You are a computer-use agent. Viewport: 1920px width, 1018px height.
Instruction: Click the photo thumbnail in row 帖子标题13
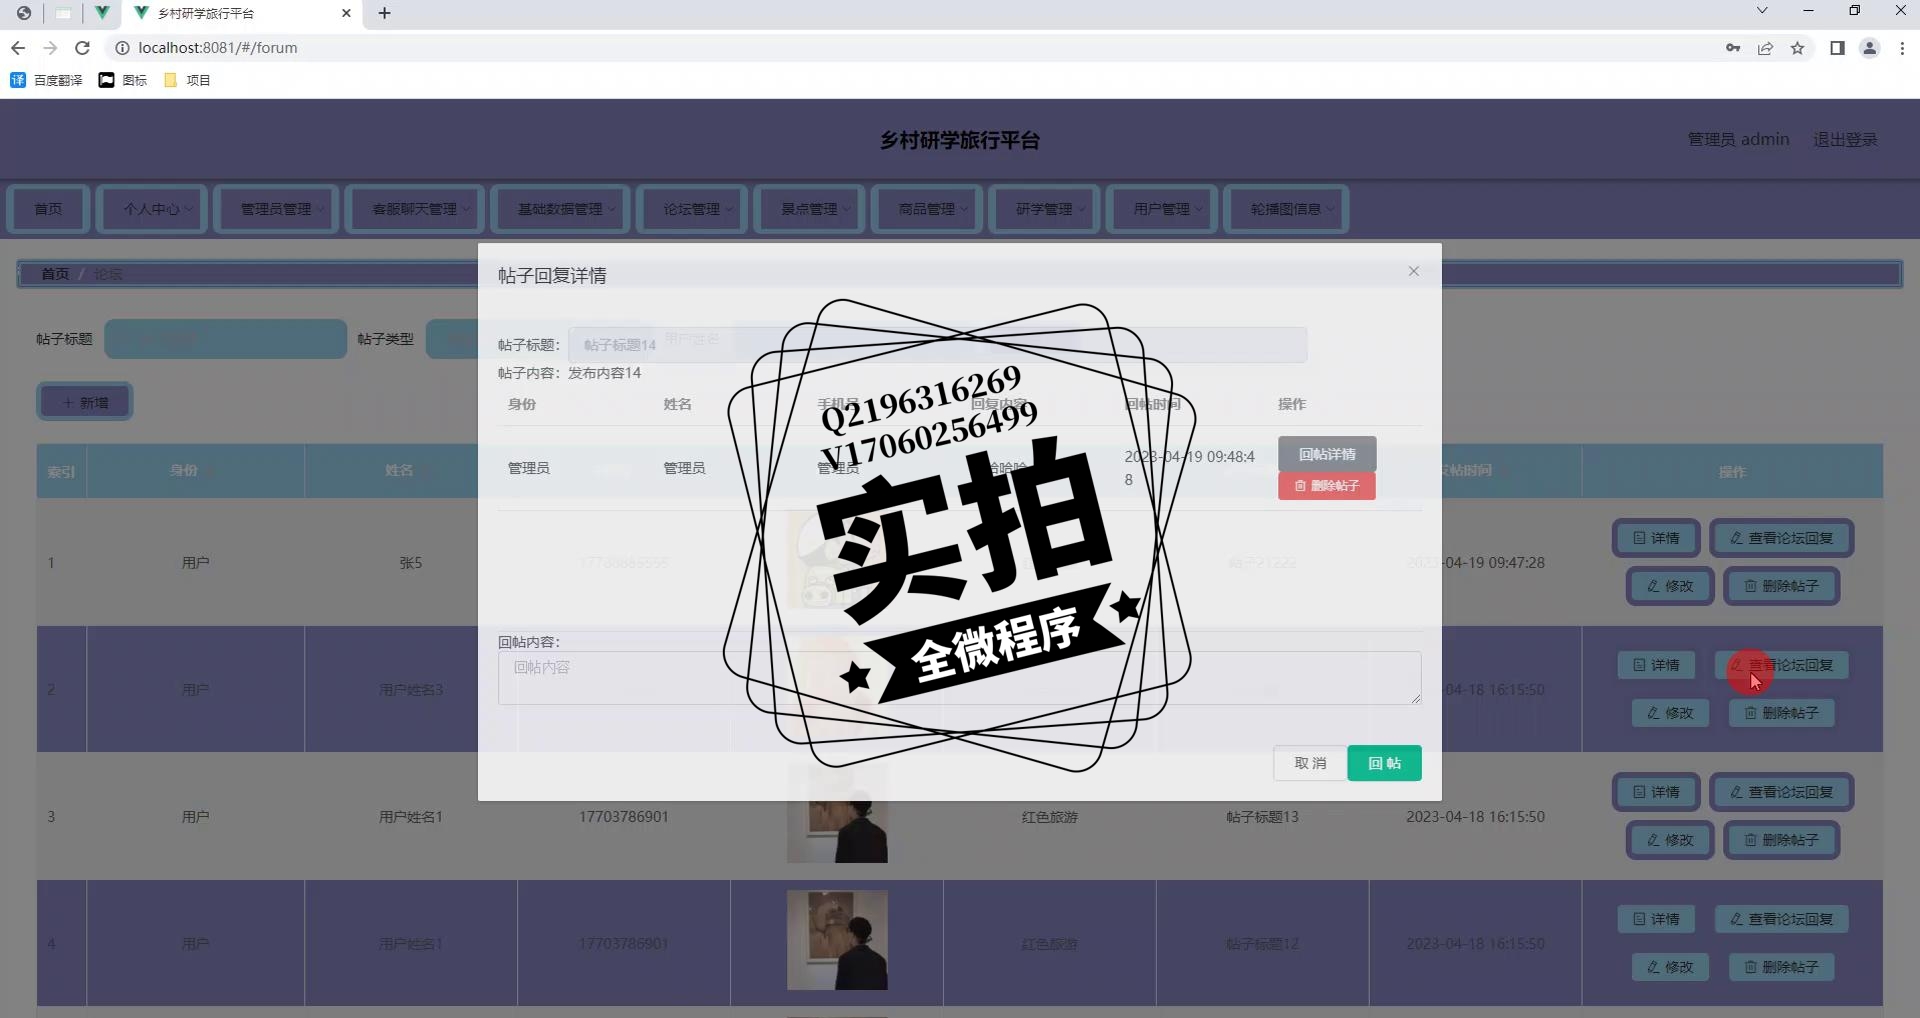click(x=837, y=815)
